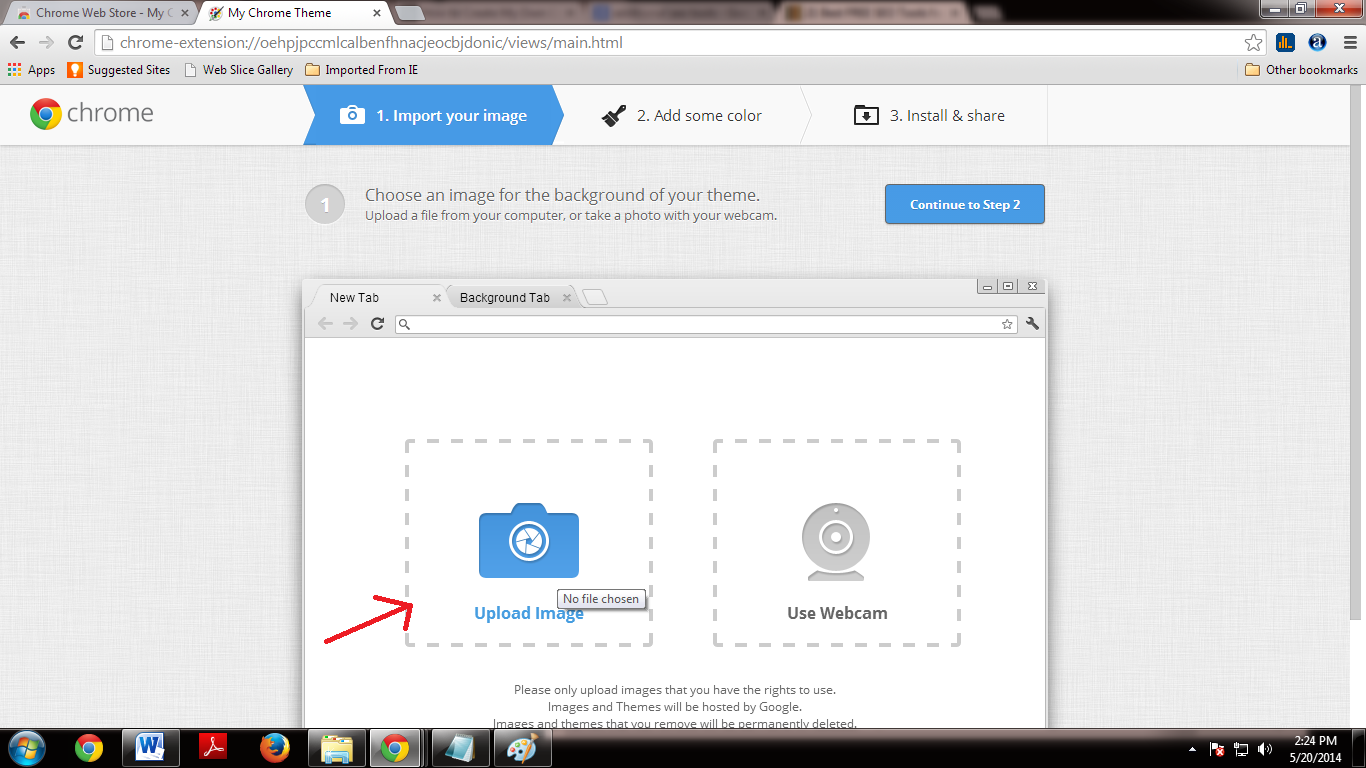Open Microsoft Word from the taskbar
The image size is (1366, 768).
[151, 748]
